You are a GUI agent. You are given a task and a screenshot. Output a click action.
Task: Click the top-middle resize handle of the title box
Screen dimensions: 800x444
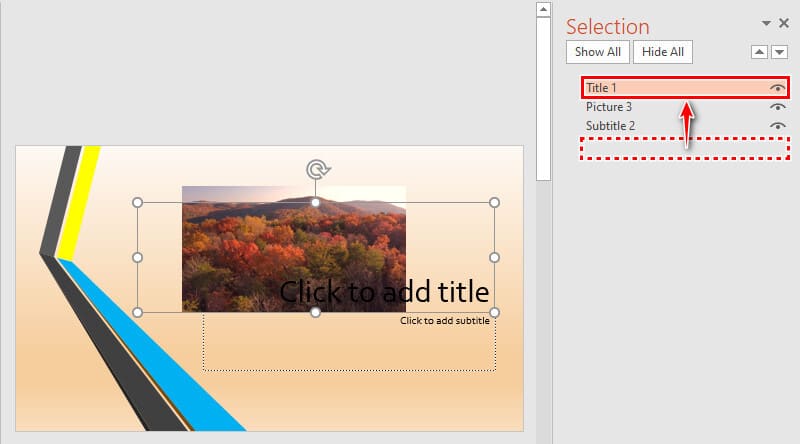315,203
